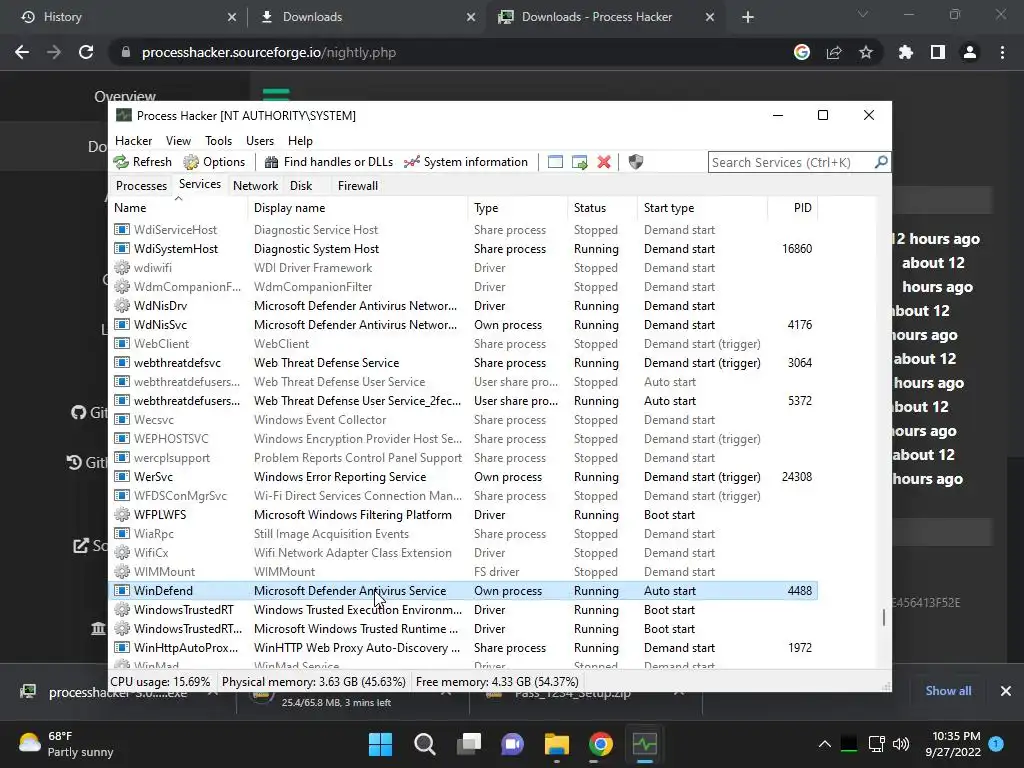
Task: Click the browser back arrow
Action: [x=22, y=52]
